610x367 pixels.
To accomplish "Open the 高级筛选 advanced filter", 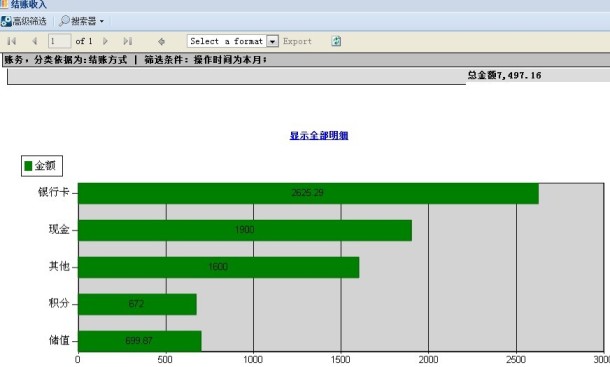I will click(24, 21).
